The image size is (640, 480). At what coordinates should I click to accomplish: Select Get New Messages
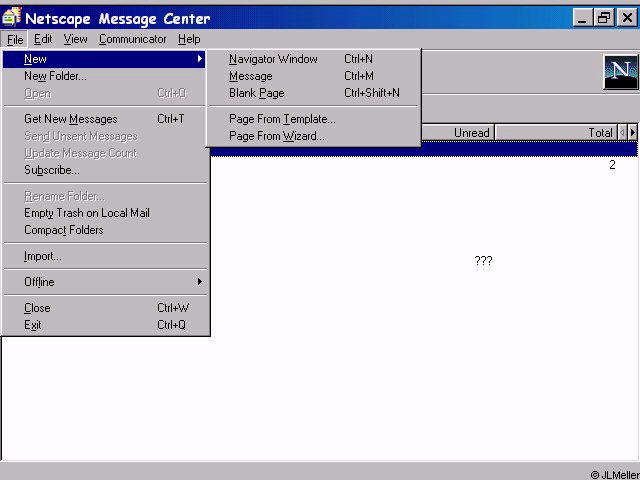[105, 119]
